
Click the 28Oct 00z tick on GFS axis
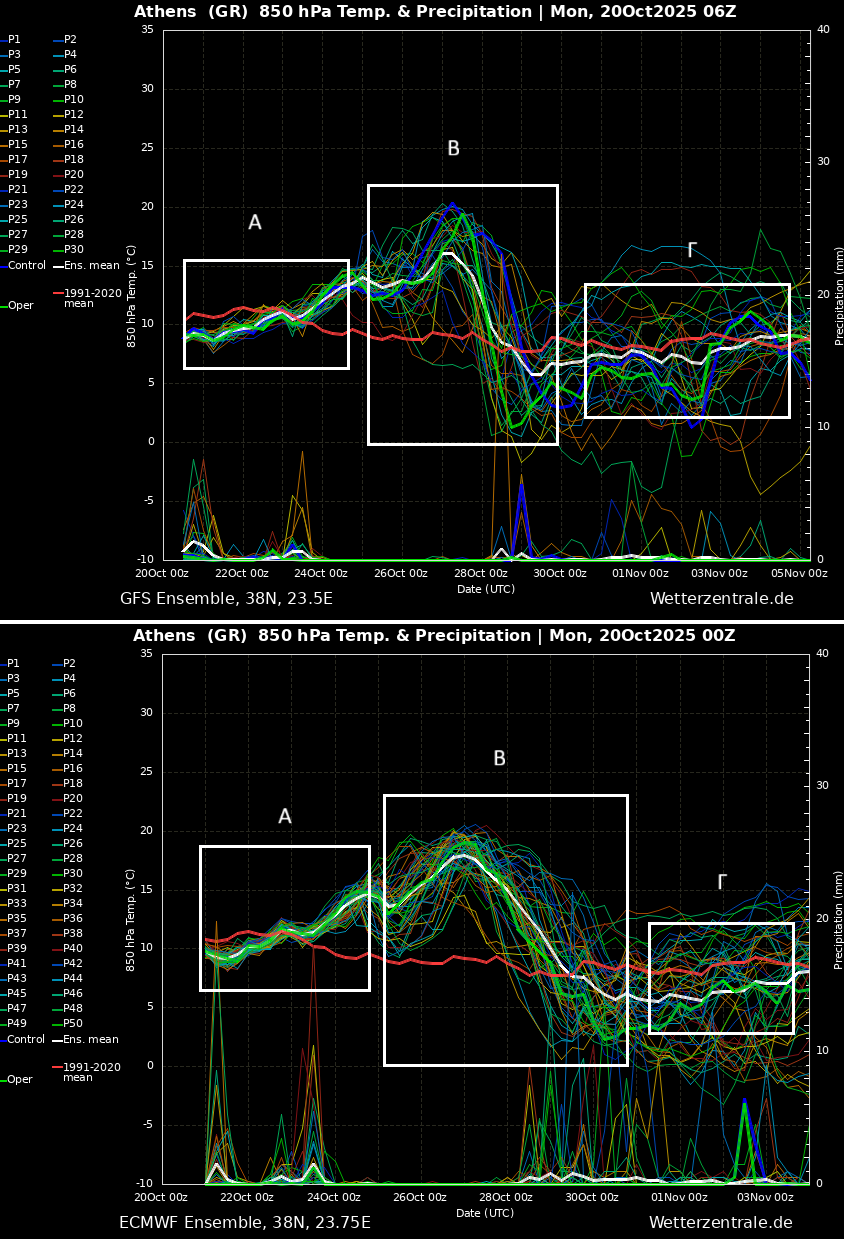pyautogui.click(x=481, y=574)
